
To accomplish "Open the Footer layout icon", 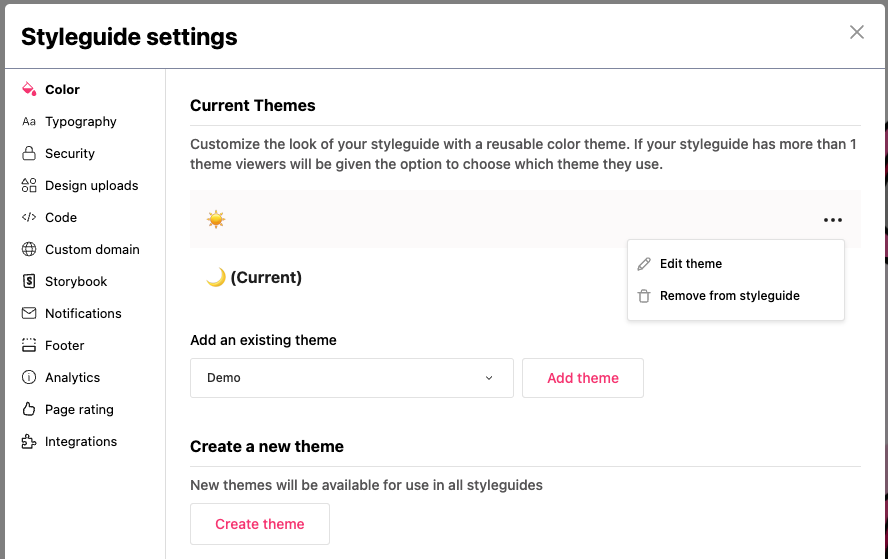I will 29,345.
